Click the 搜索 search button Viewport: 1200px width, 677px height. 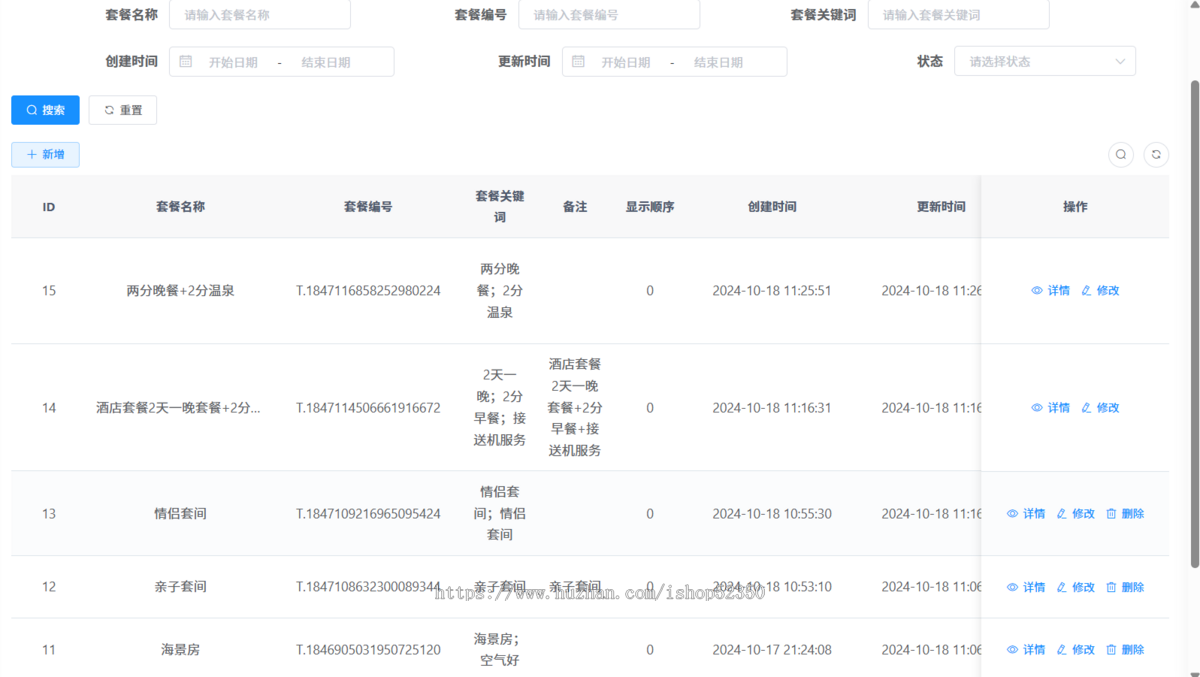(45, 110)
